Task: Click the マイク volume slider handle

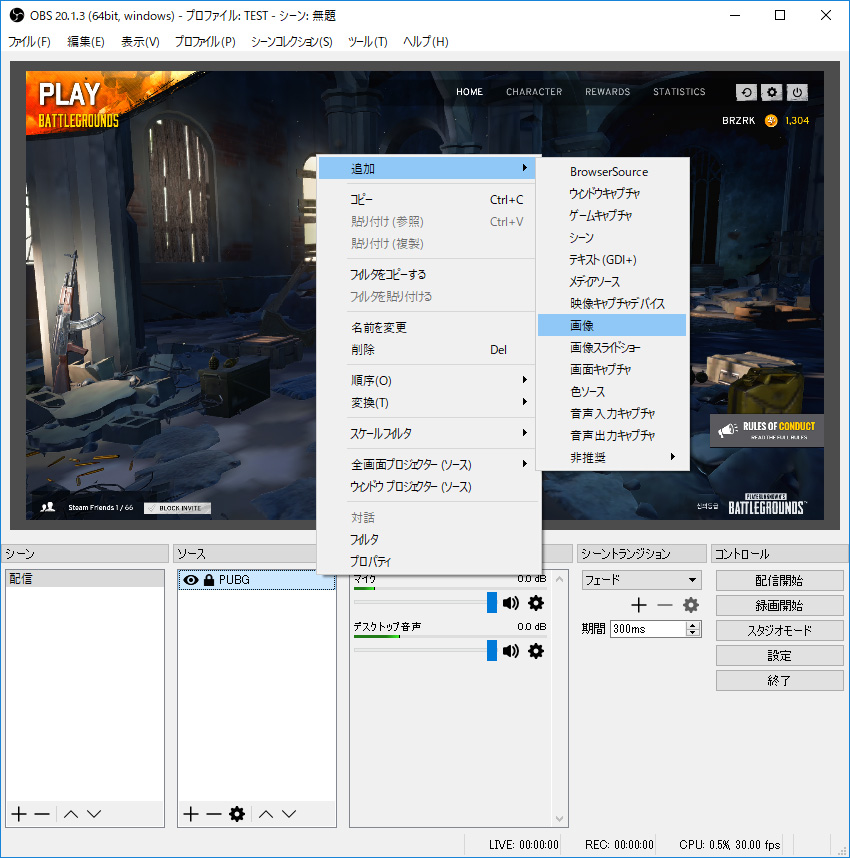Action: (492, 603)
